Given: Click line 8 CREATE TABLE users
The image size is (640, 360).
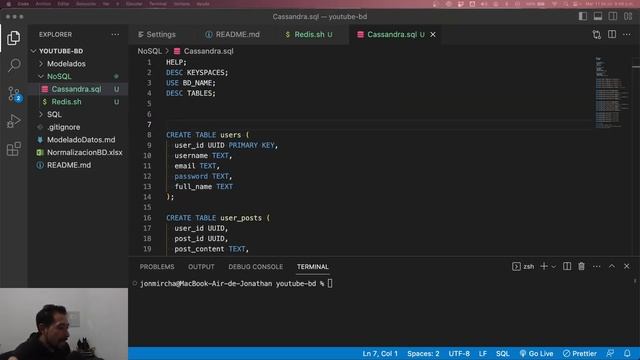Looking at the screenshot, I should tap(207, 135).
